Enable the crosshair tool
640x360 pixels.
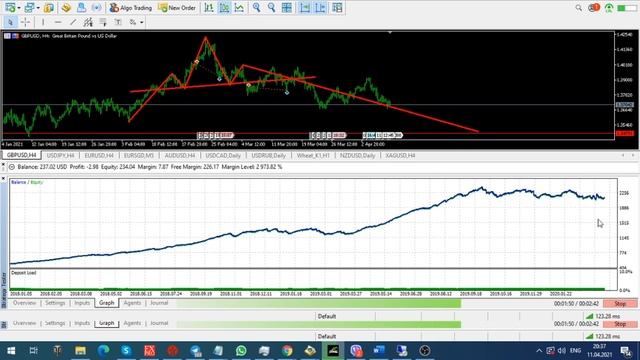pos(25,22)
